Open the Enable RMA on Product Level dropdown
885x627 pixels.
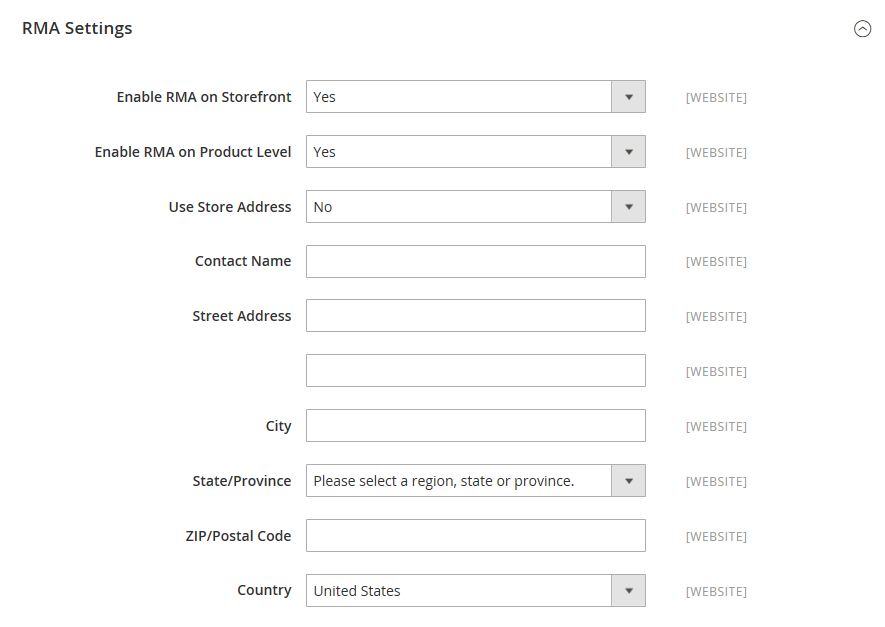click(459, 152)
